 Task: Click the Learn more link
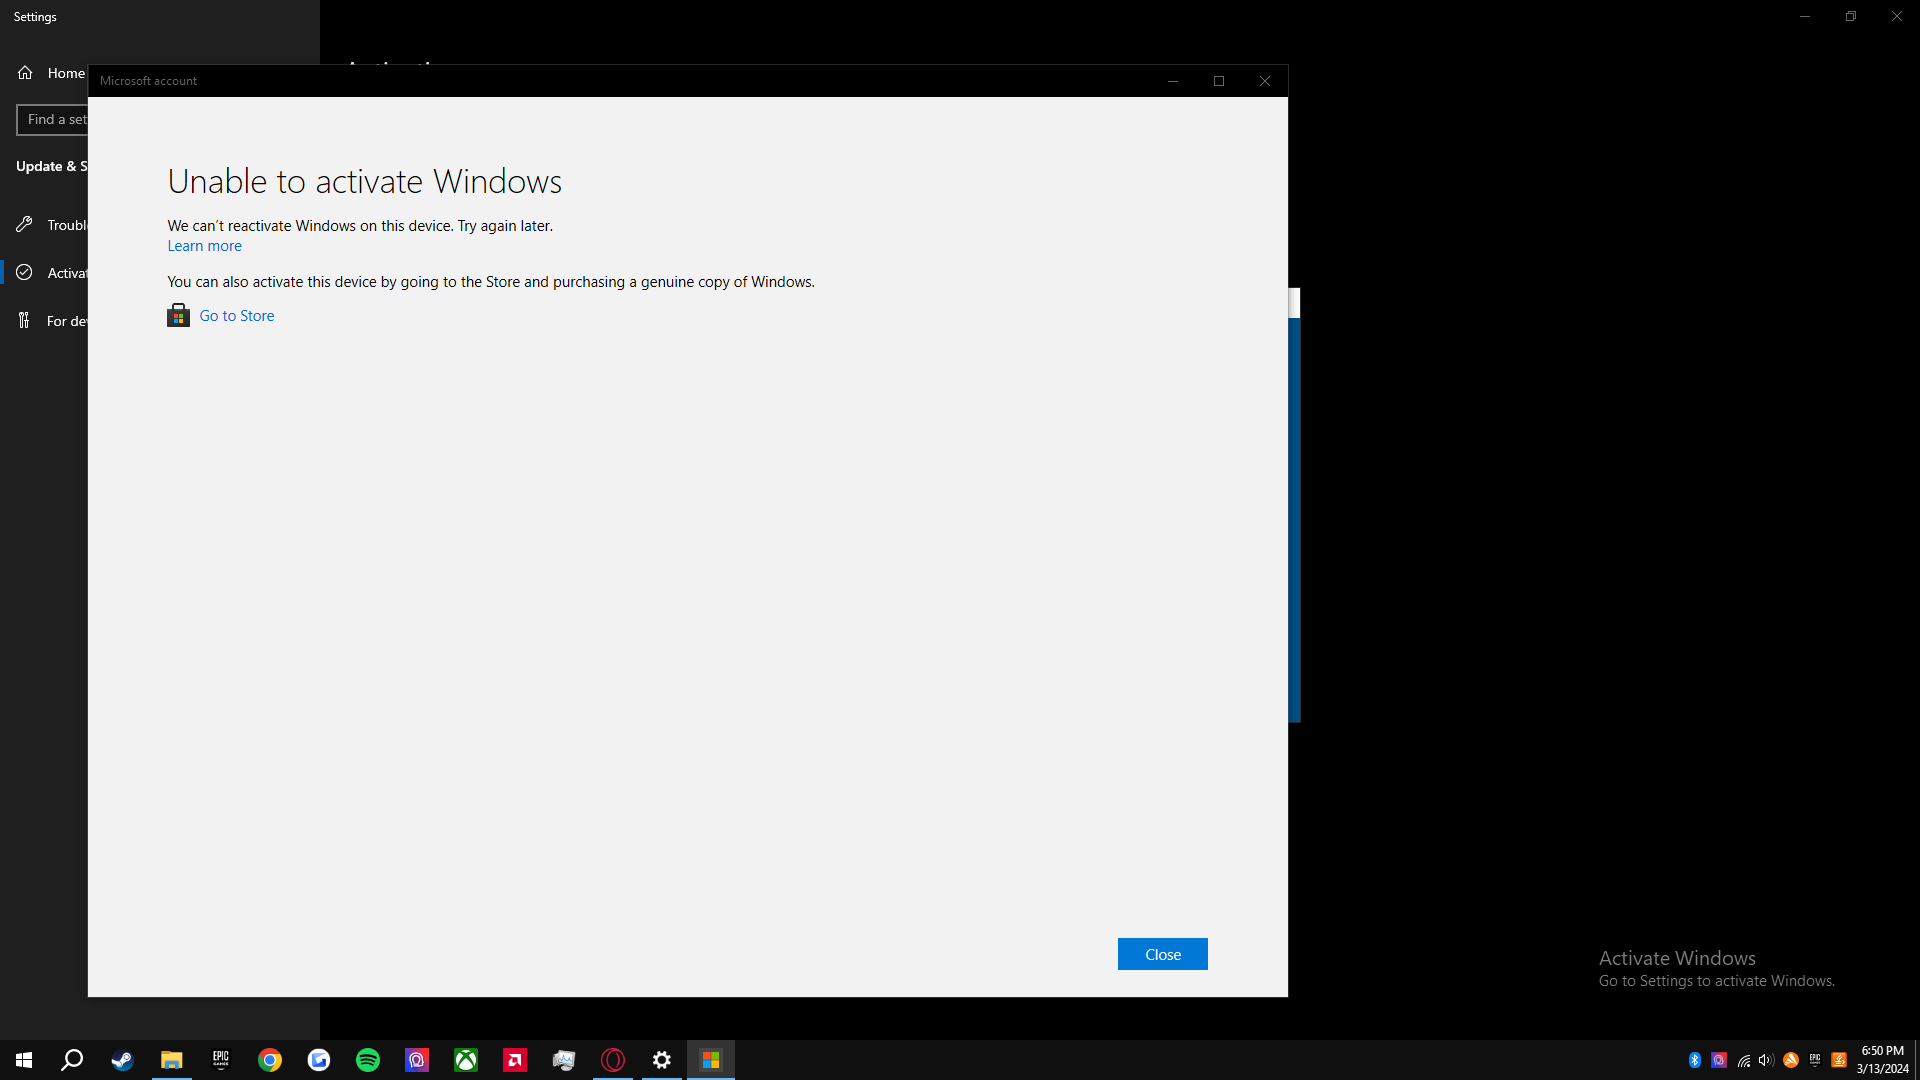pyautogui.click(x=204, y=246)
